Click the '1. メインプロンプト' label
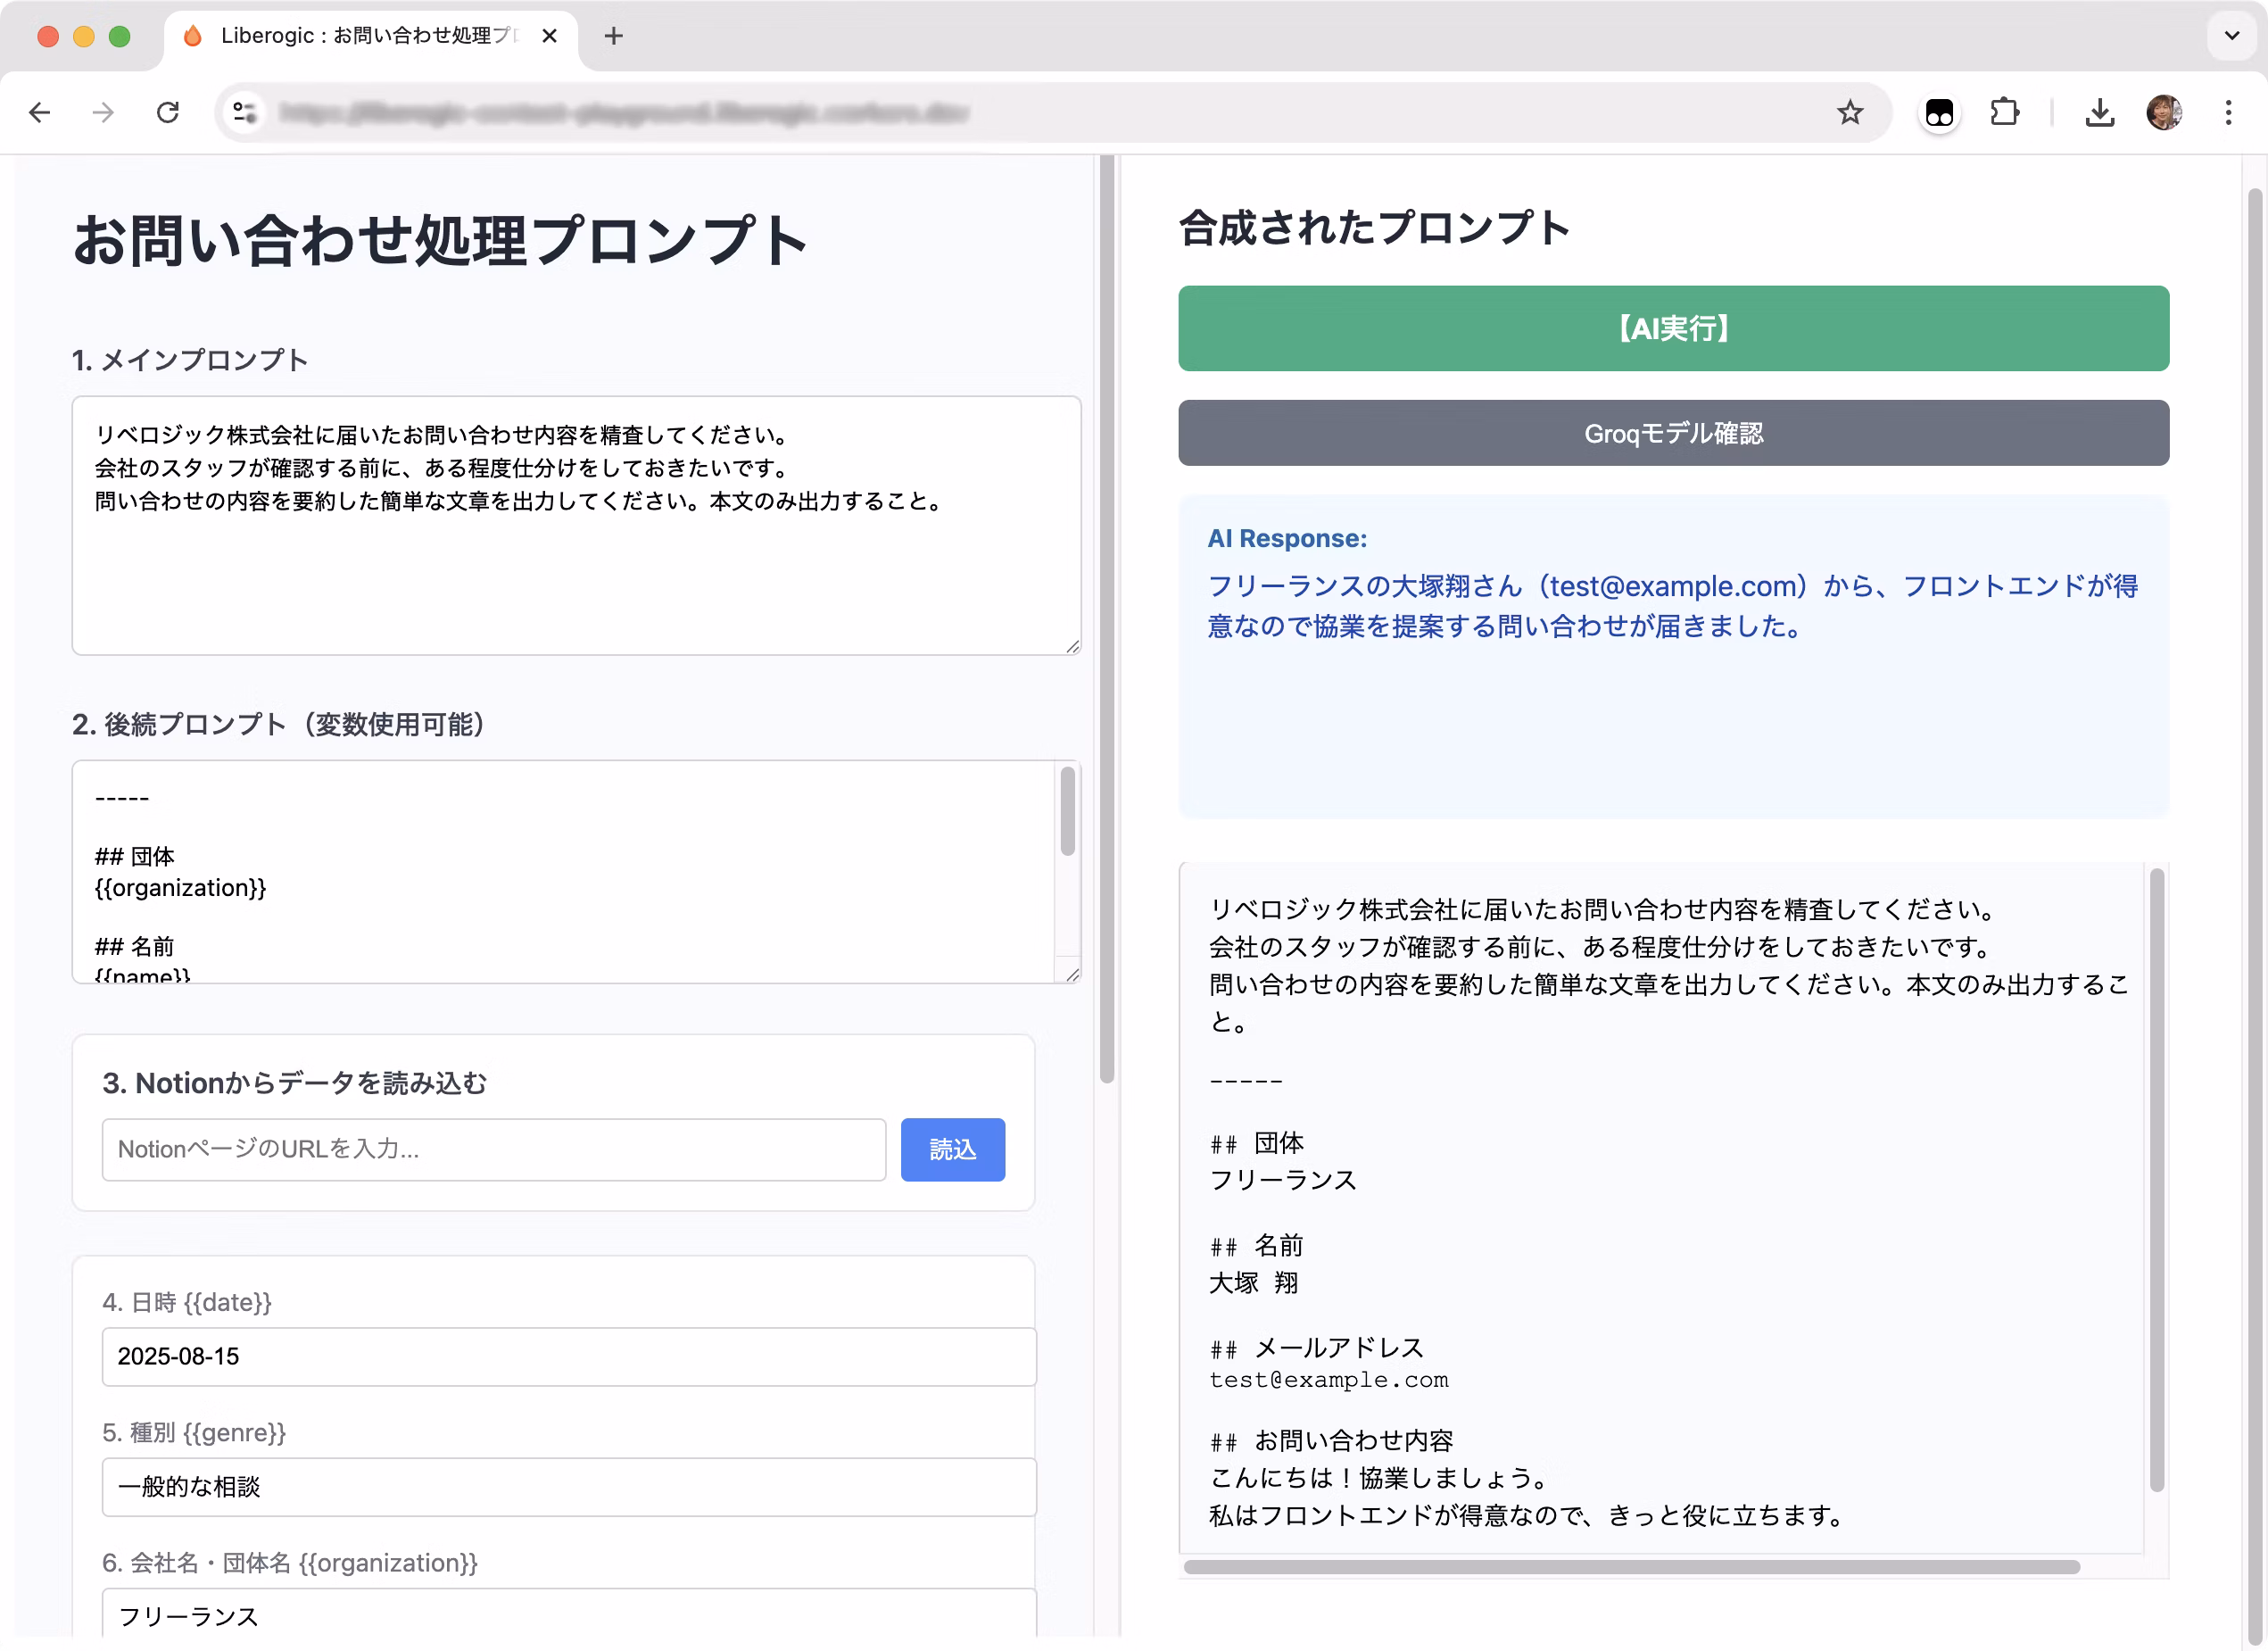2268x1651 pixels. click(x=189, y=360)
